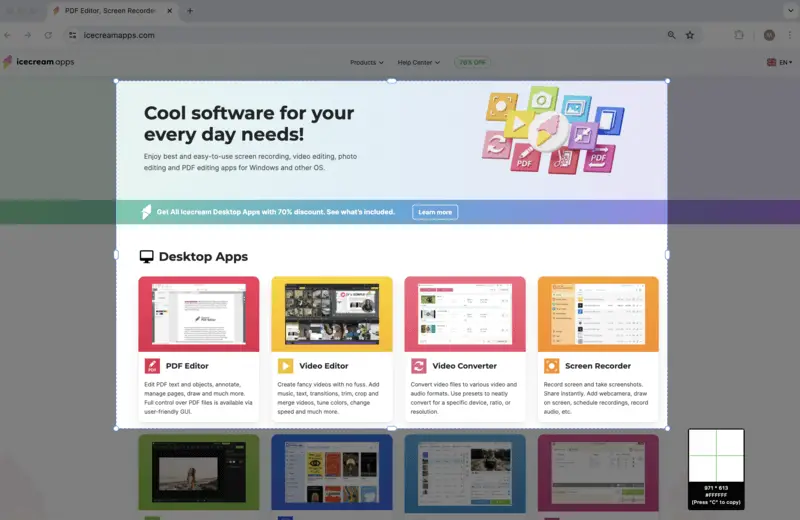Click the Cool software for your every day needs heading
The width and height of the screenshot is (800, 520).
pyautogui.click(x=249, y=123)
